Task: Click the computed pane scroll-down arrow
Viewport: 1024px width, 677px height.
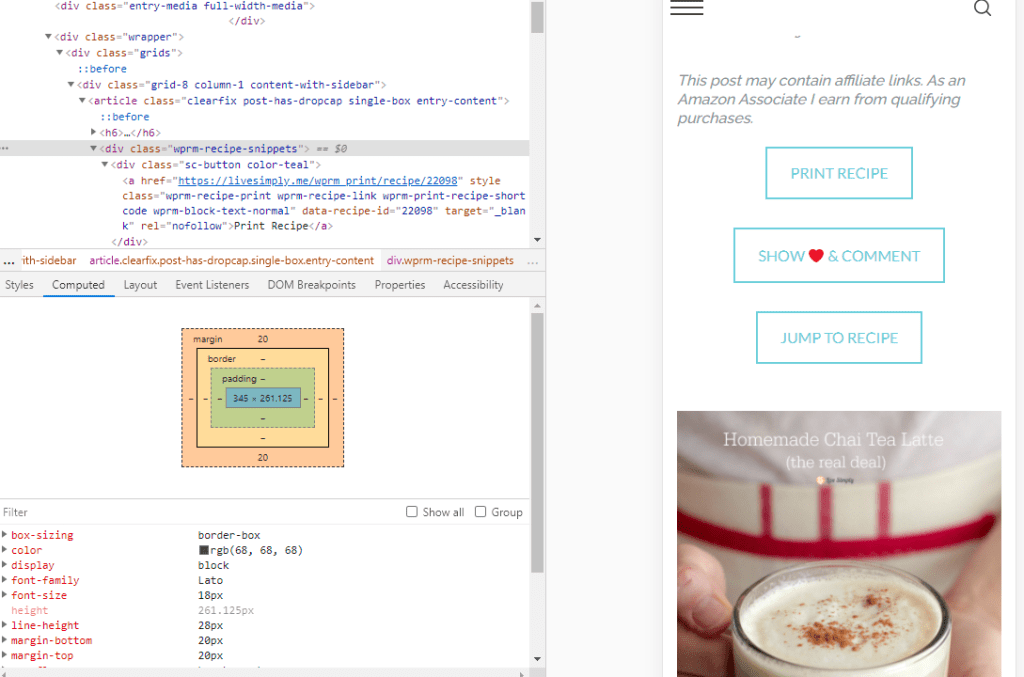Action: click(x=537, y=659)
